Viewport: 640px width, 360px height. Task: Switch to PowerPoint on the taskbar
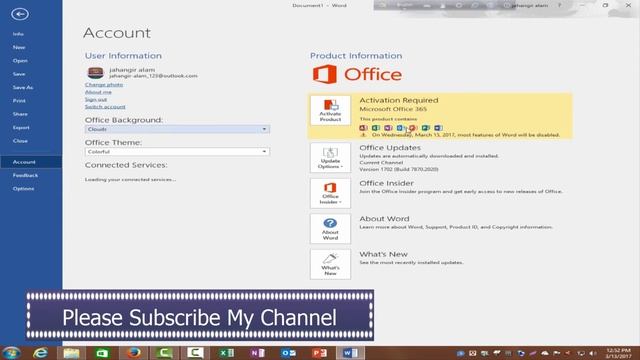click(x=319, y=353)
